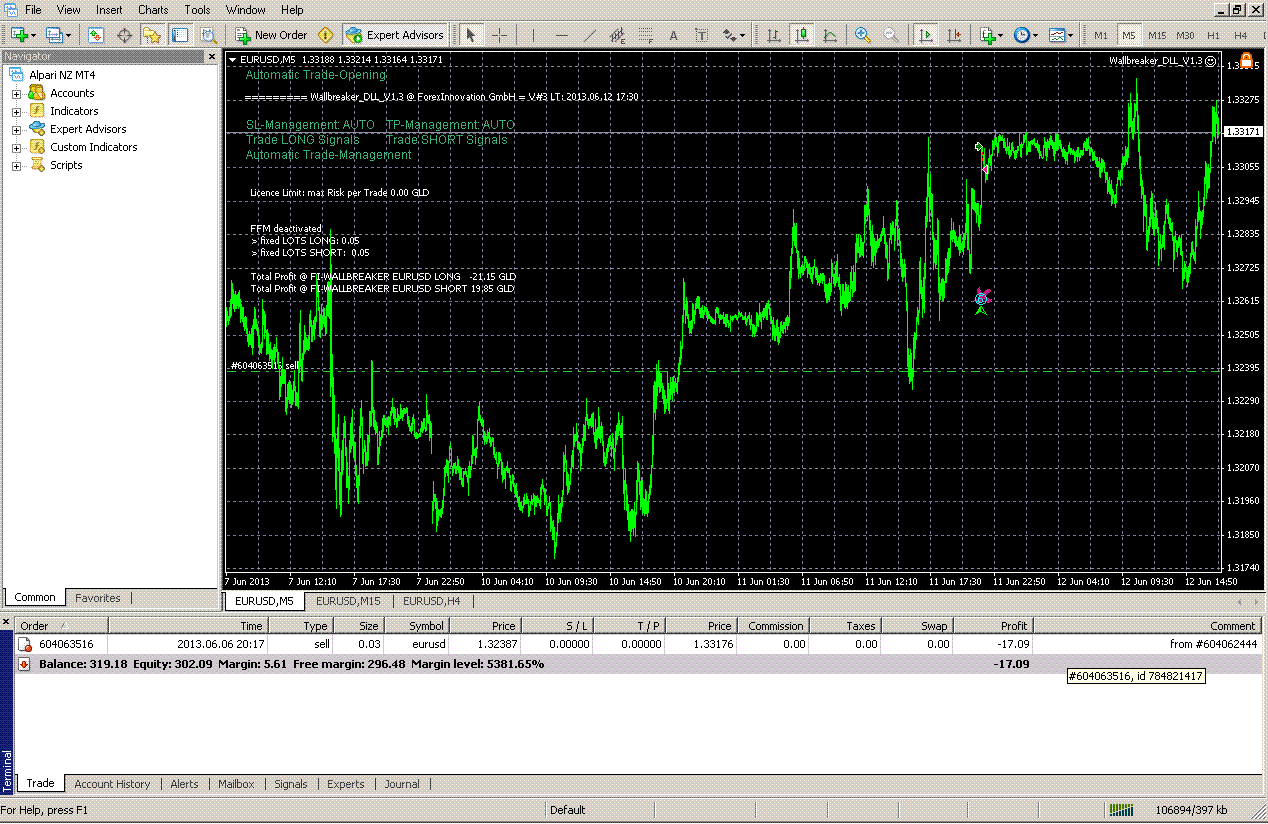This screenshot has width=1268, height=824.
Task: Select the H4 timeframe
Action: 1241,35
